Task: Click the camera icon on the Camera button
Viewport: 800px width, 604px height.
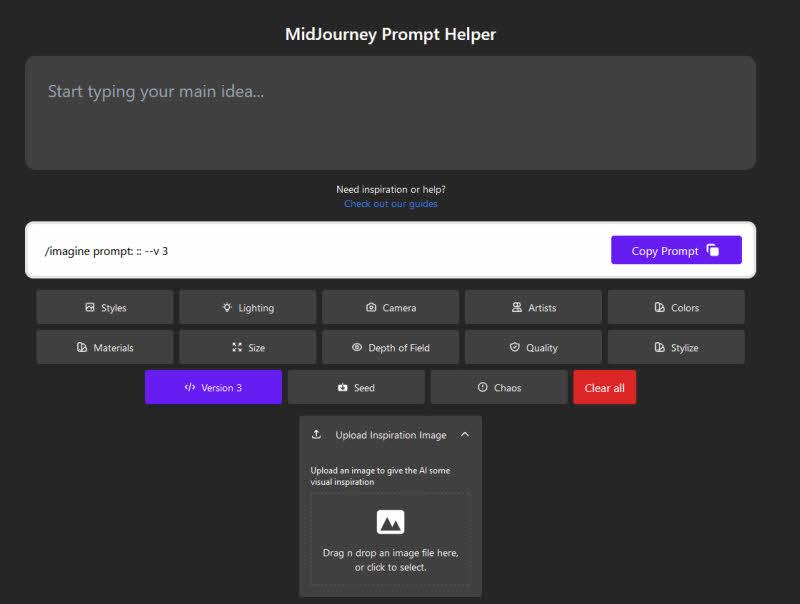Action: coord(371,307)
